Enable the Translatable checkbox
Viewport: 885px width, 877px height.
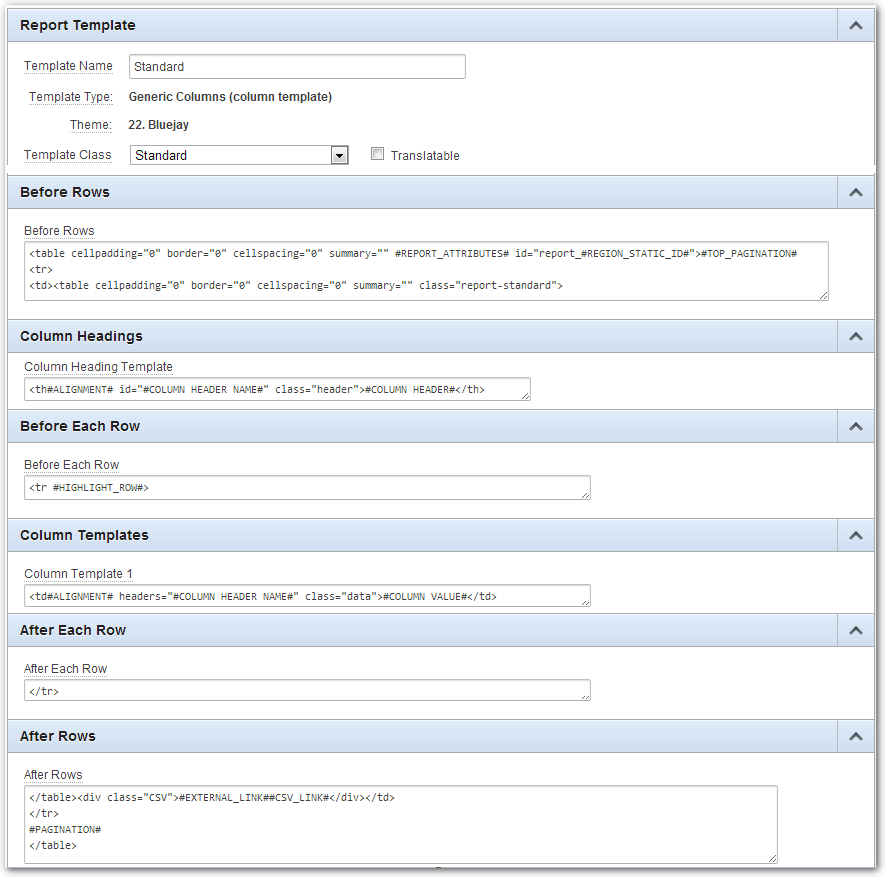coord(377,154)
